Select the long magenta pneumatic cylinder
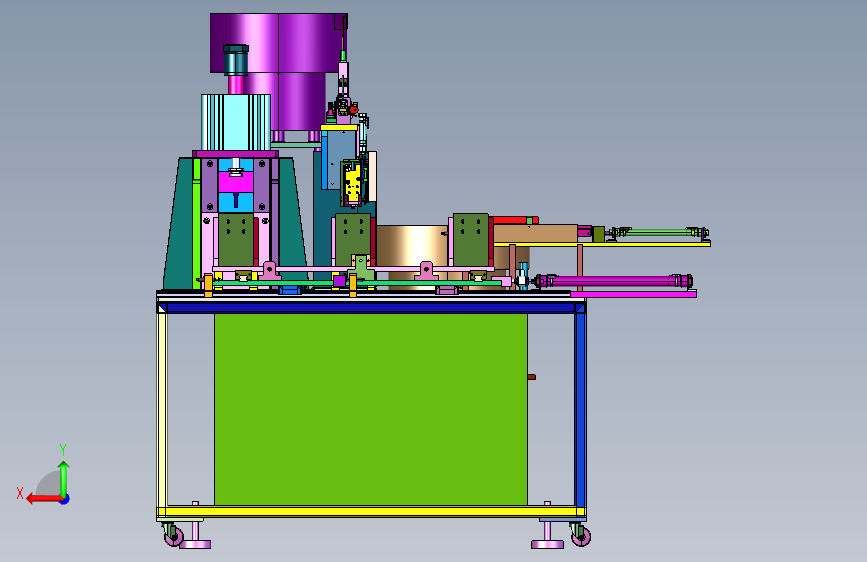Image resolution: width=867 pixels, height=562 pixels. pyautogui.click(x=614, y=281)
